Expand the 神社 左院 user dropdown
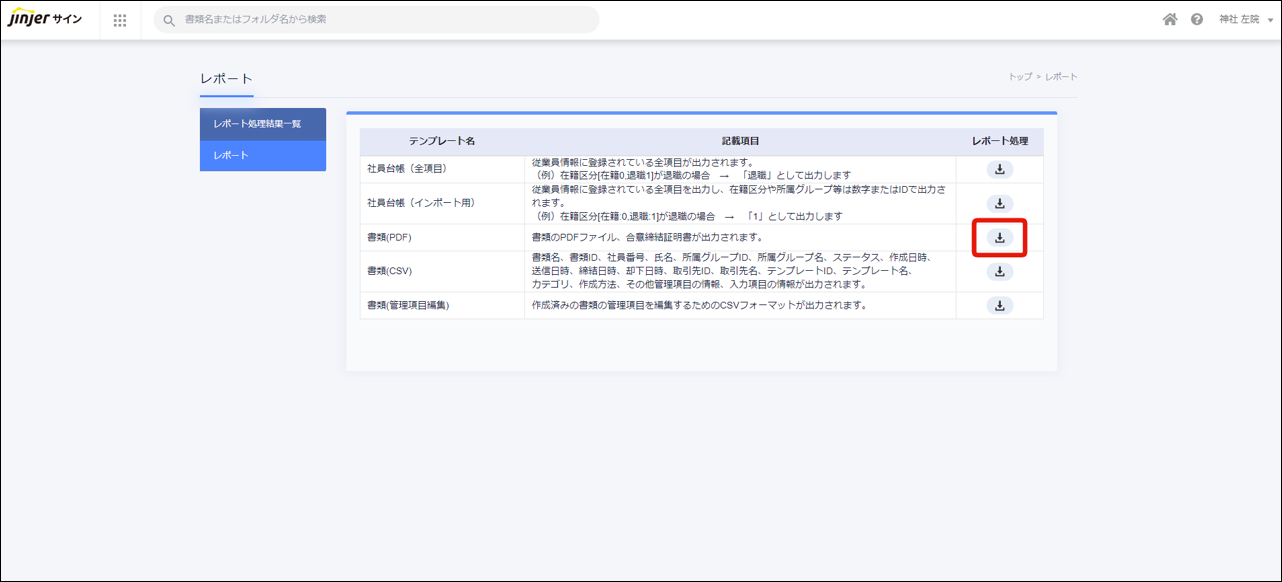Image resolution: width=1282 pixels, height=582 pixels. 1245,20
